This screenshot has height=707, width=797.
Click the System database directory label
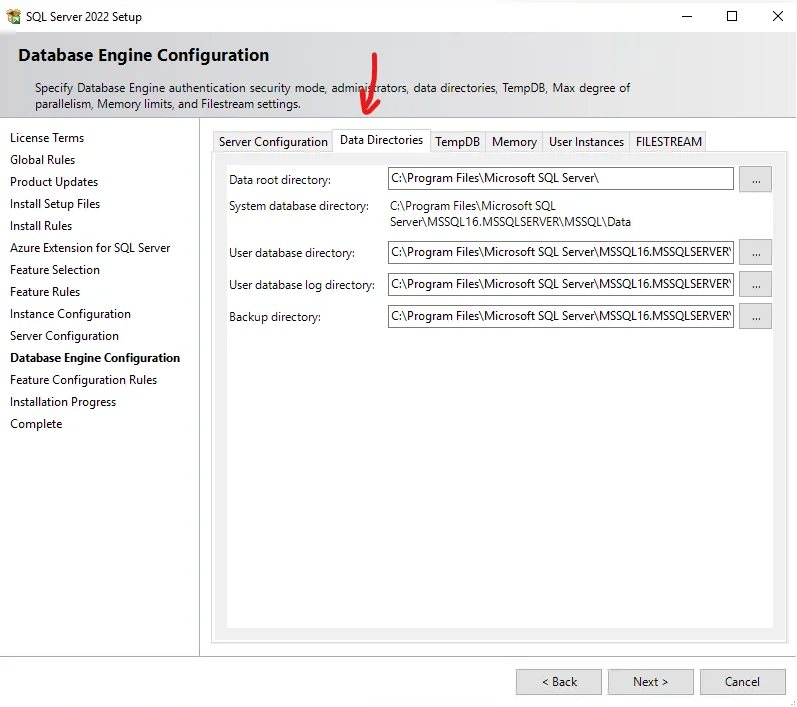pyautogui.click(x=299, y=206)
